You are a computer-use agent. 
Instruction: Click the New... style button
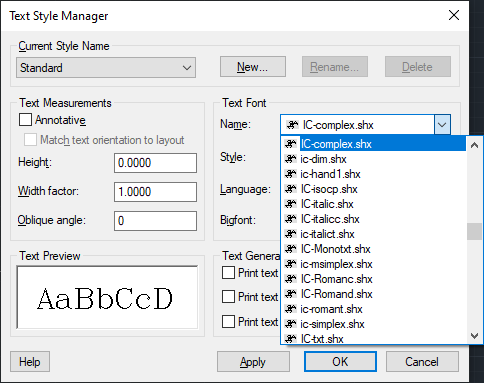pyautogui.click(x=253, y=67)
